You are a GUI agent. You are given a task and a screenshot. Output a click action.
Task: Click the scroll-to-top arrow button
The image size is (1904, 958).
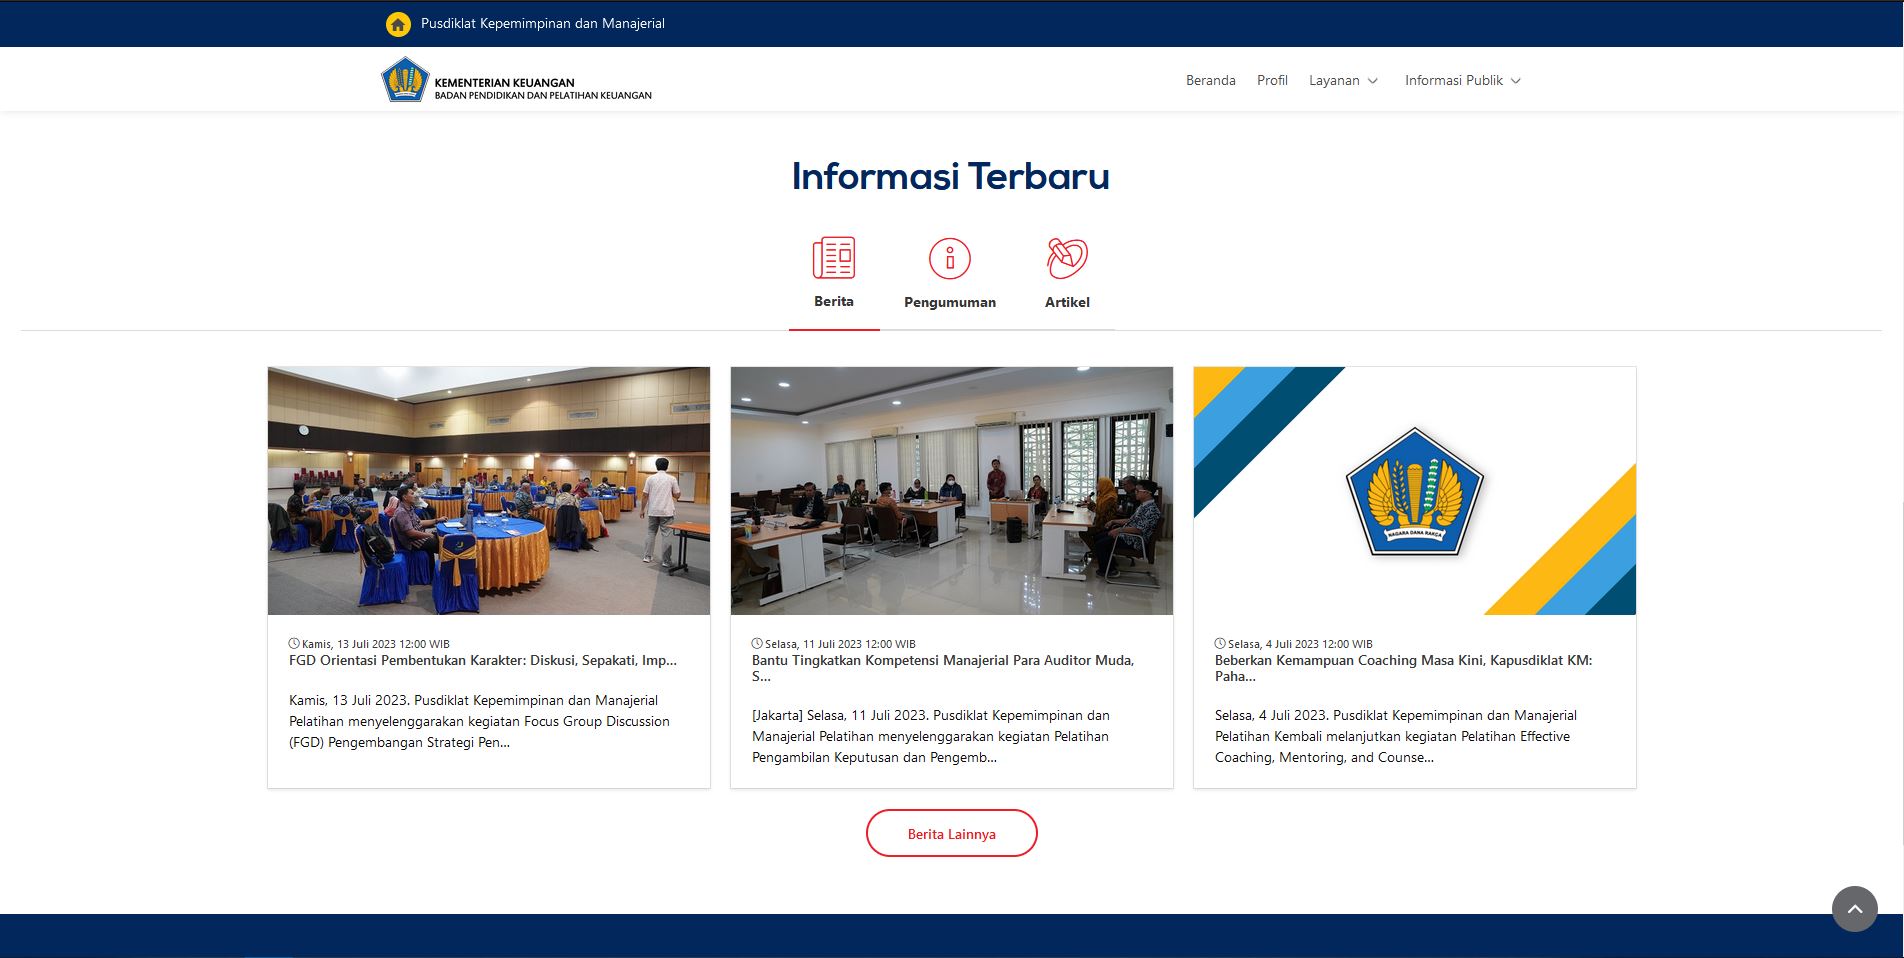point(1854,909)
